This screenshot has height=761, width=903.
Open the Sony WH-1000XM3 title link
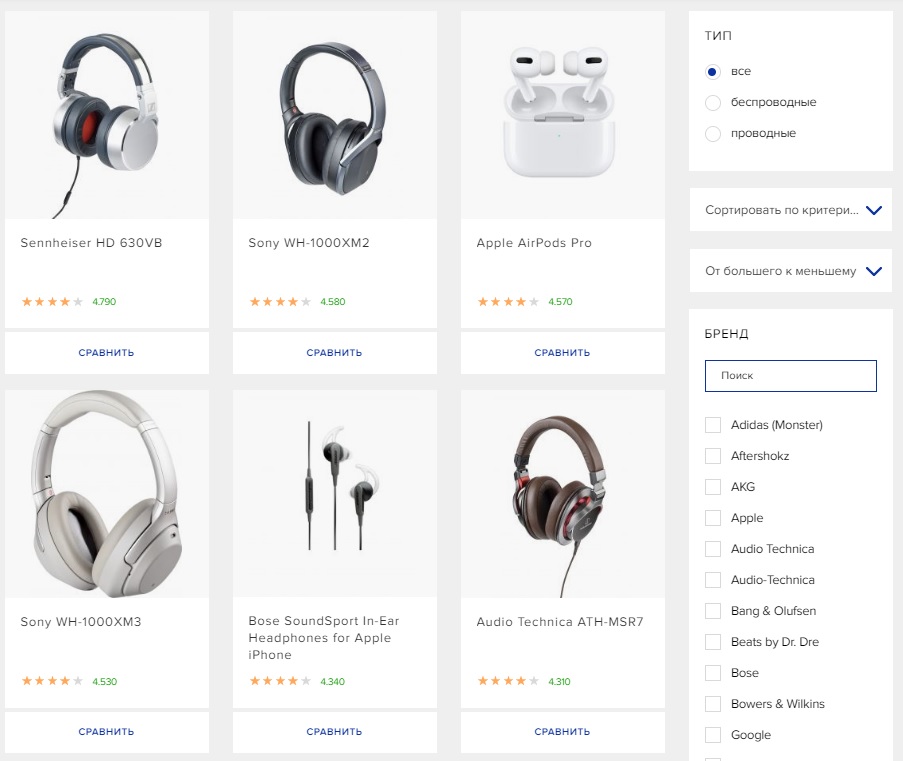[81, 622]
